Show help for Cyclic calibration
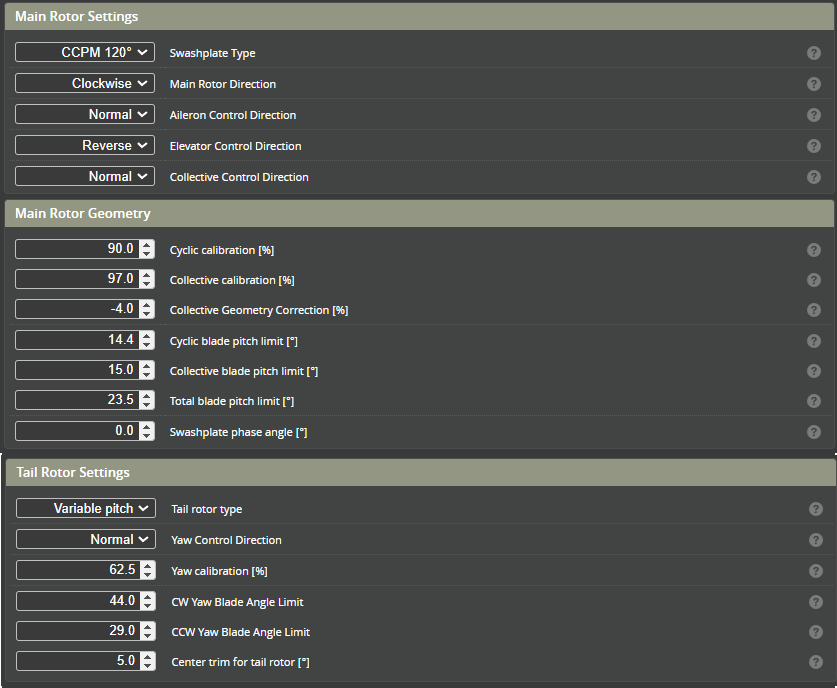Screen dimensions: 837x688 tap(814, 250)
